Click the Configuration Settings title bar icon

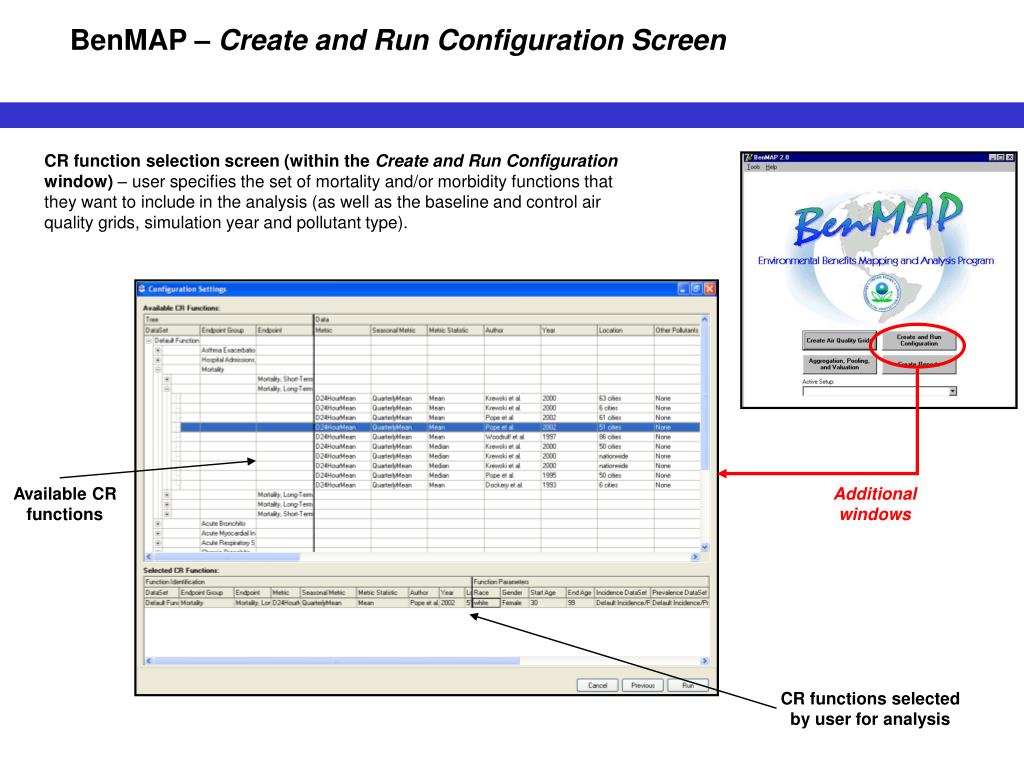[x=142, y=289]
